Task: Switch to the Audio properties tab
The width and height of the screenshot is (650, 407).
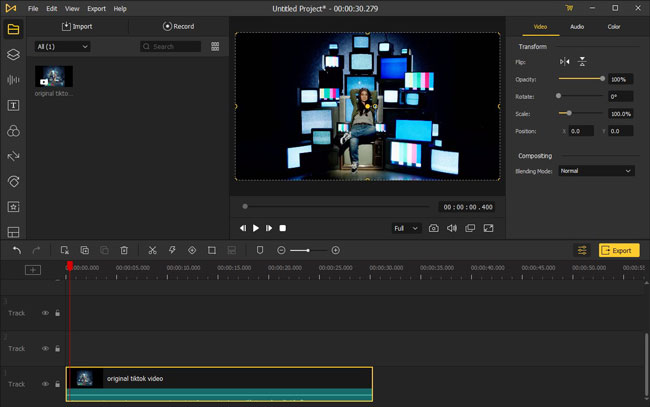Action: [x=577, y=27]
